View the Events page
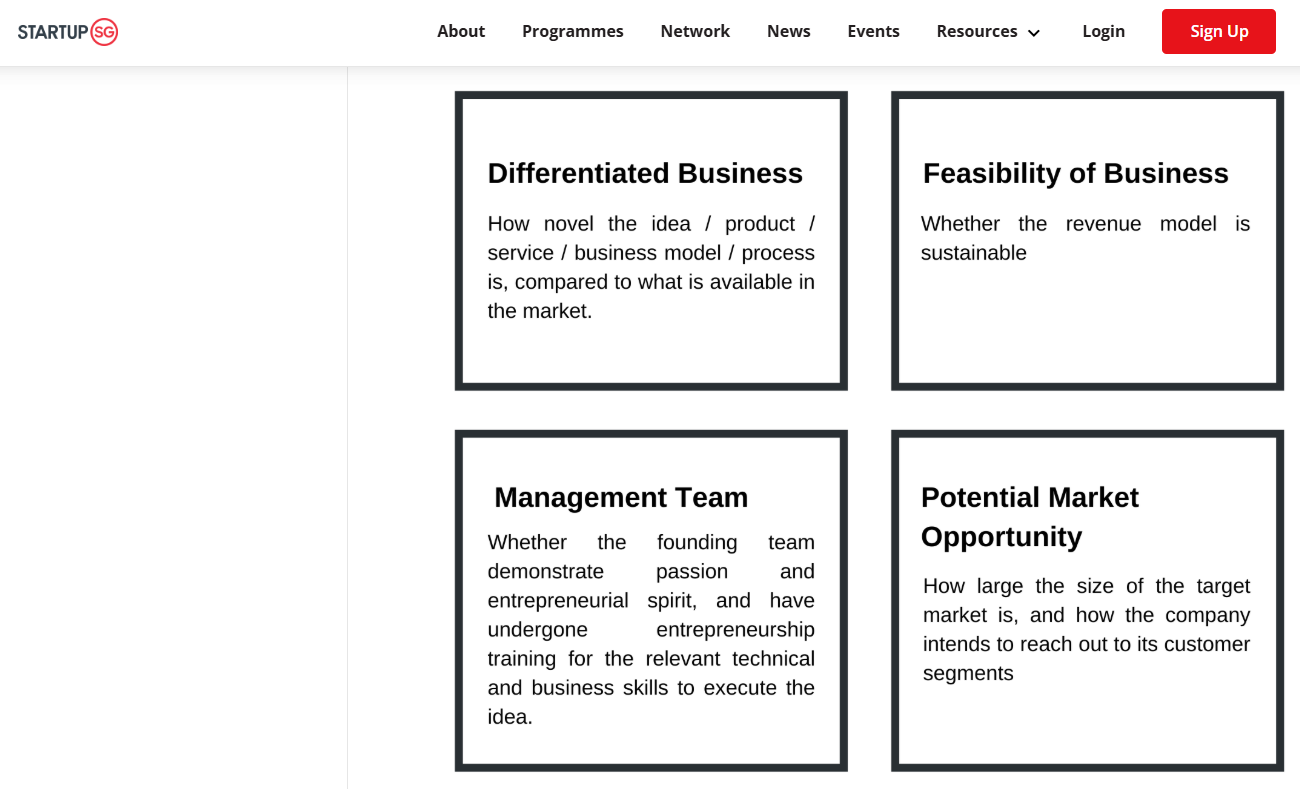 coord(873,32)
